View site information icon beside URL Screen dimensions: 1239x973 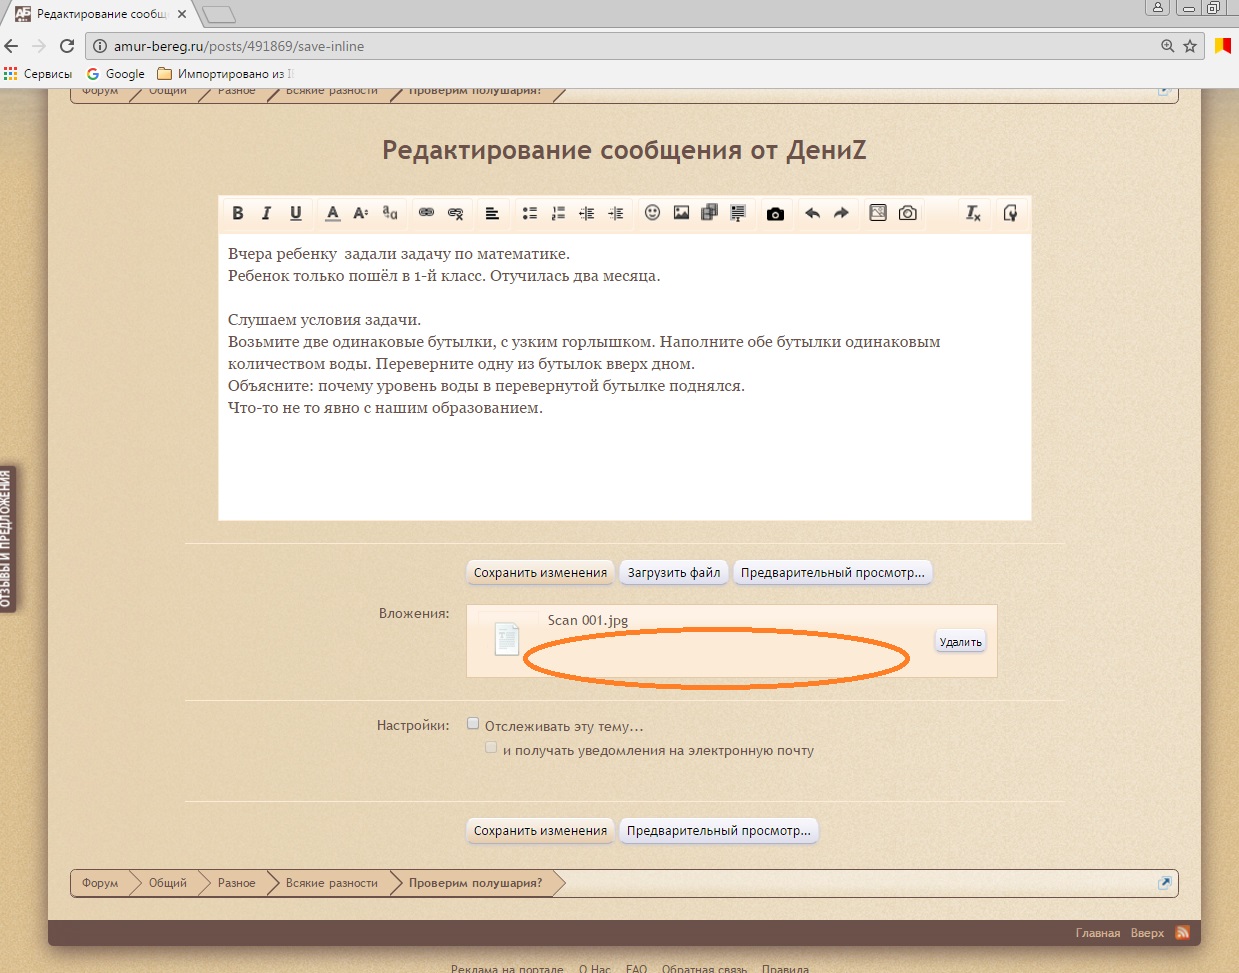pyautogui.click(x=100, y=46)
